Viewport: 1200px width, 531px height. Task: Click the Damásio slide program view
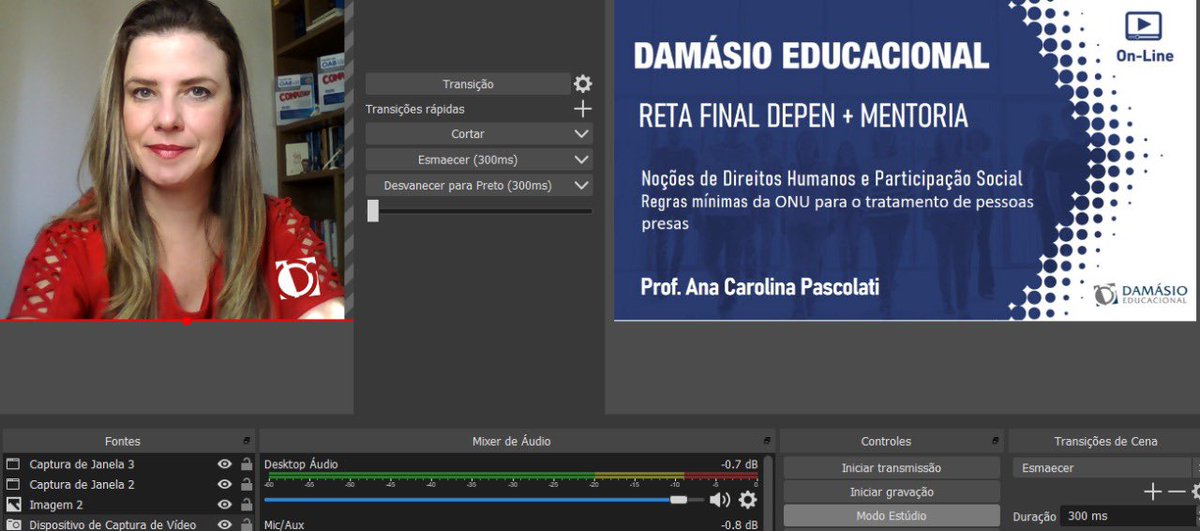[904, 160]
